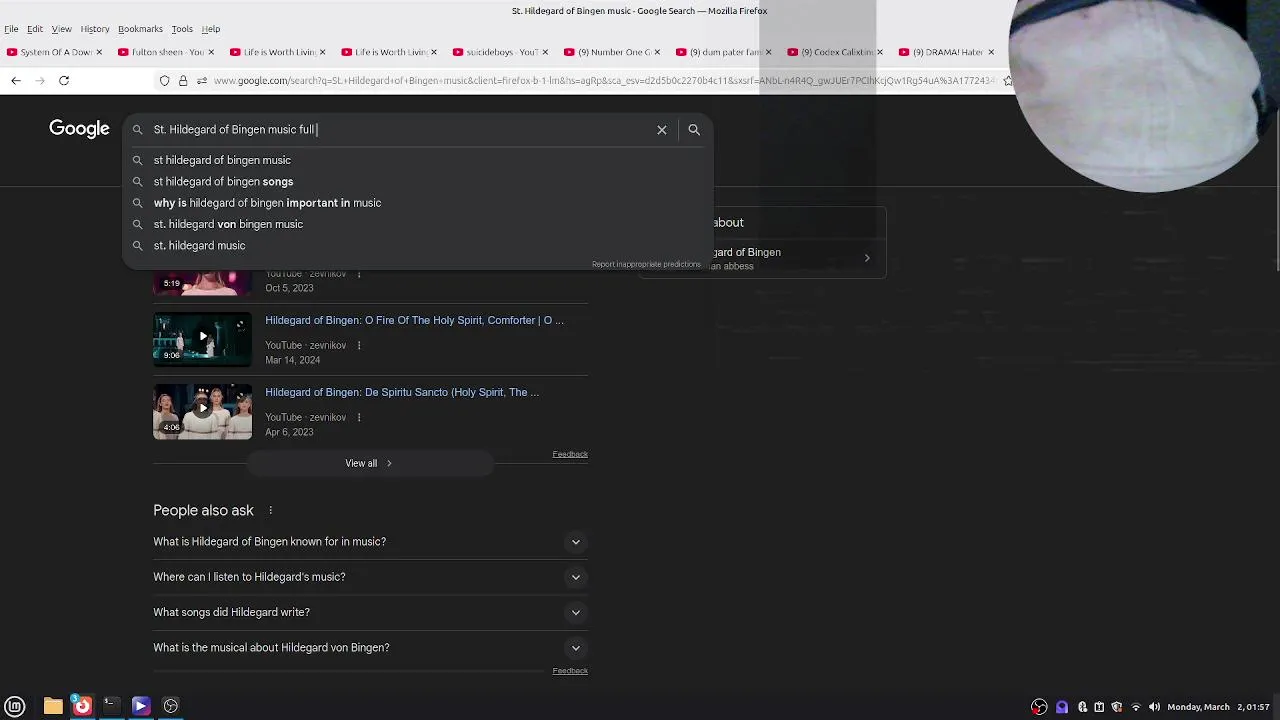Open the Bookmarks menu

(x=140, y=29)
